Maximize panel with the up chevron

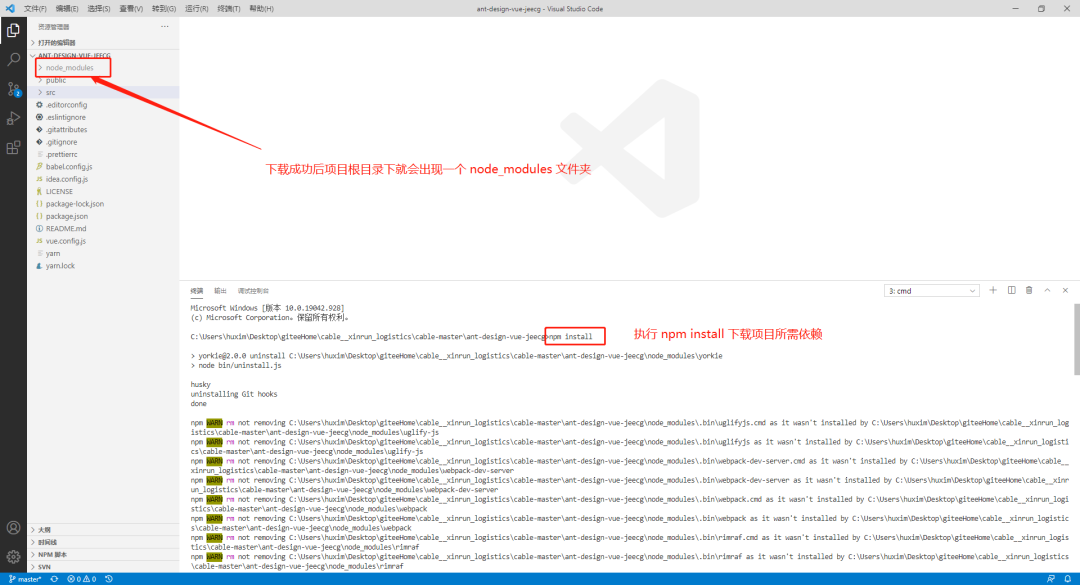pos(1047,291)
